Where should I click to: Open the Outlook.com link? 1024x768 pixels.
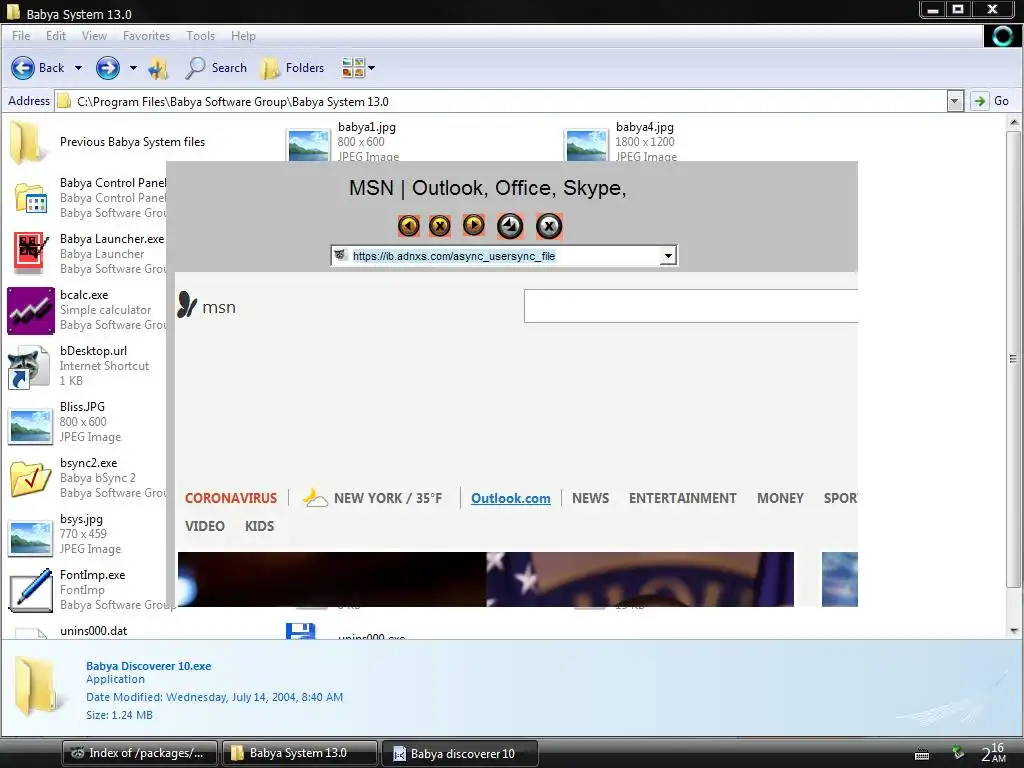[x=511, y=498]
